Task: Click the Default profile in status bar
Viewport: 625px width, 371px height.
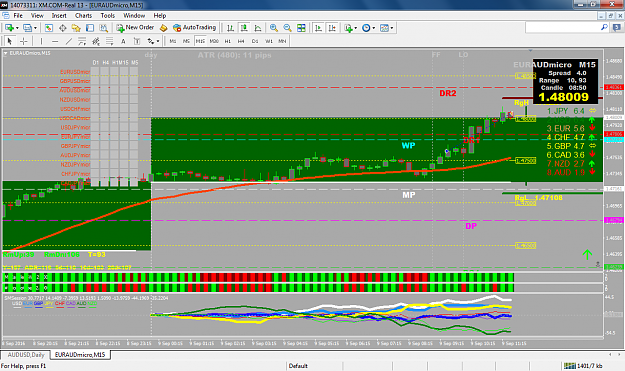Action: [298, 366]
